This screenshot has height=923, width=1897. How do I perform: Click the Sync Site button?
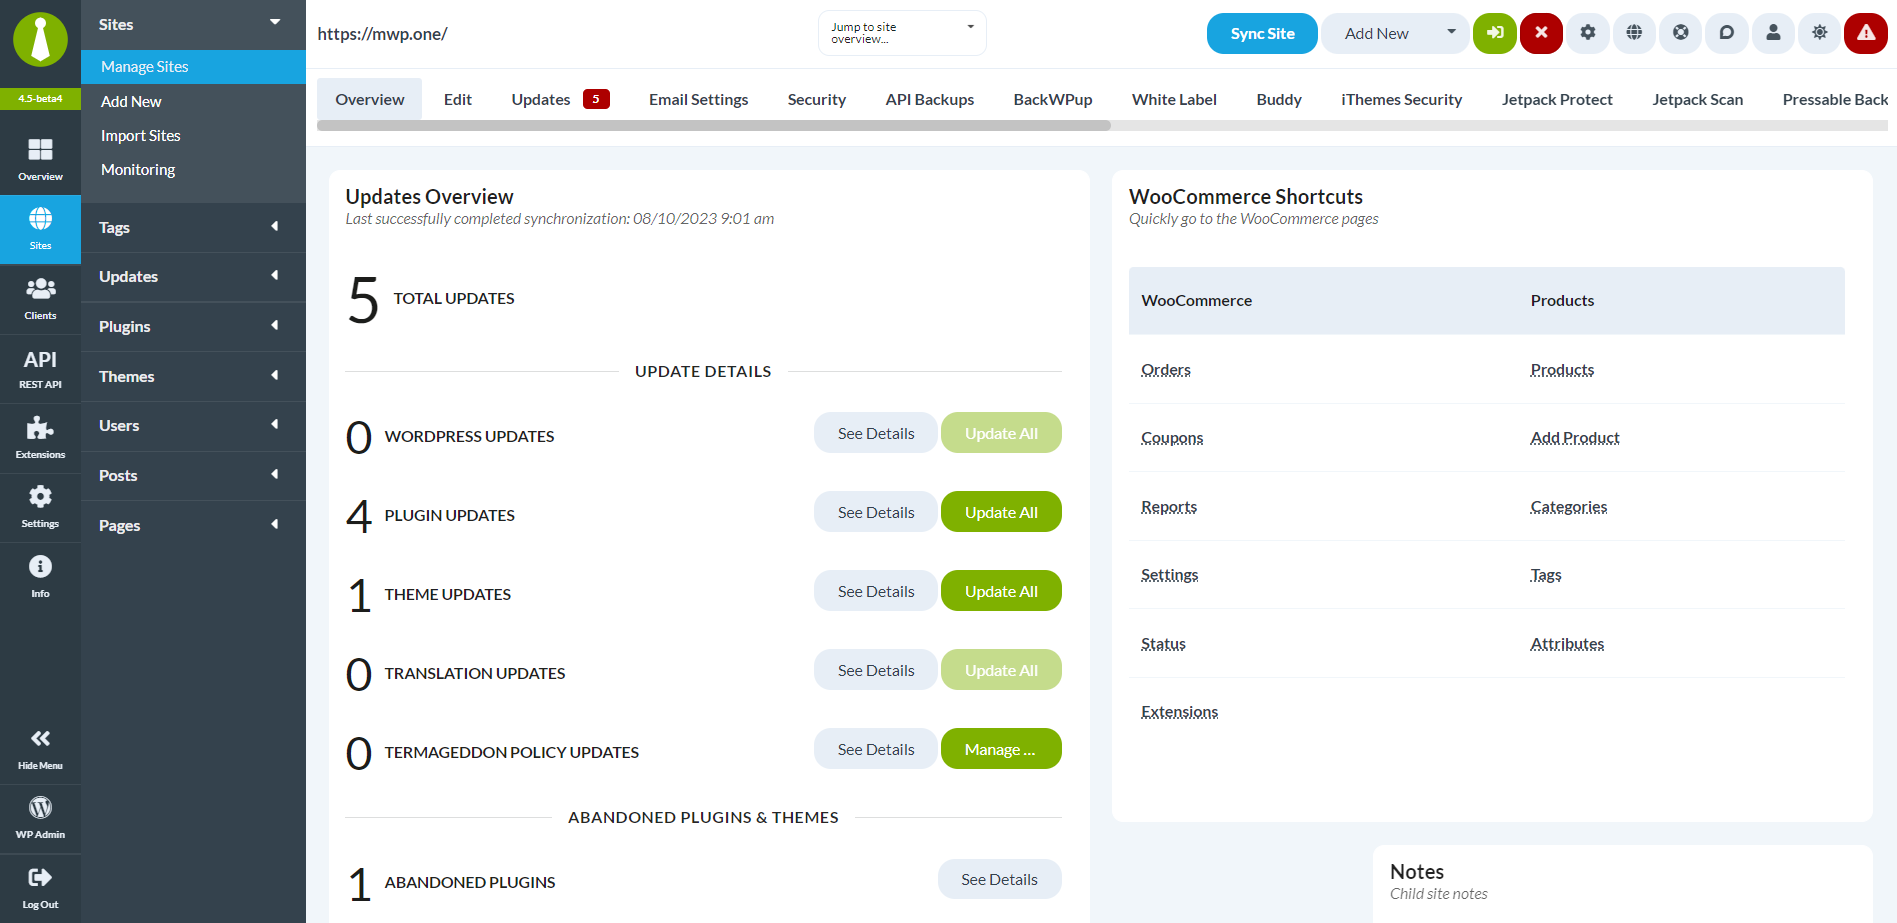[x=1262, y=33]
